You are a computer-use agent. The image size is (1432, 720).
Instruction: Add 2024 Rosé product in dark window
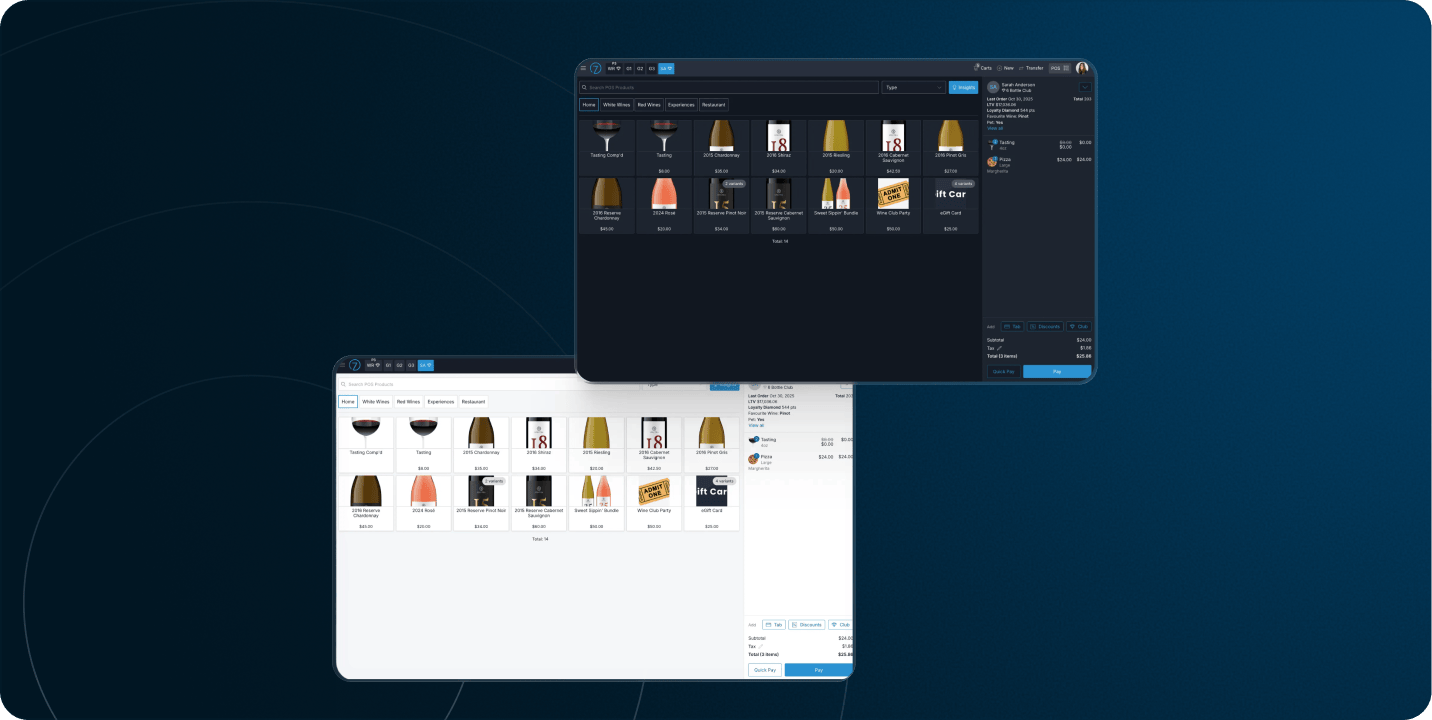point(663,206)
